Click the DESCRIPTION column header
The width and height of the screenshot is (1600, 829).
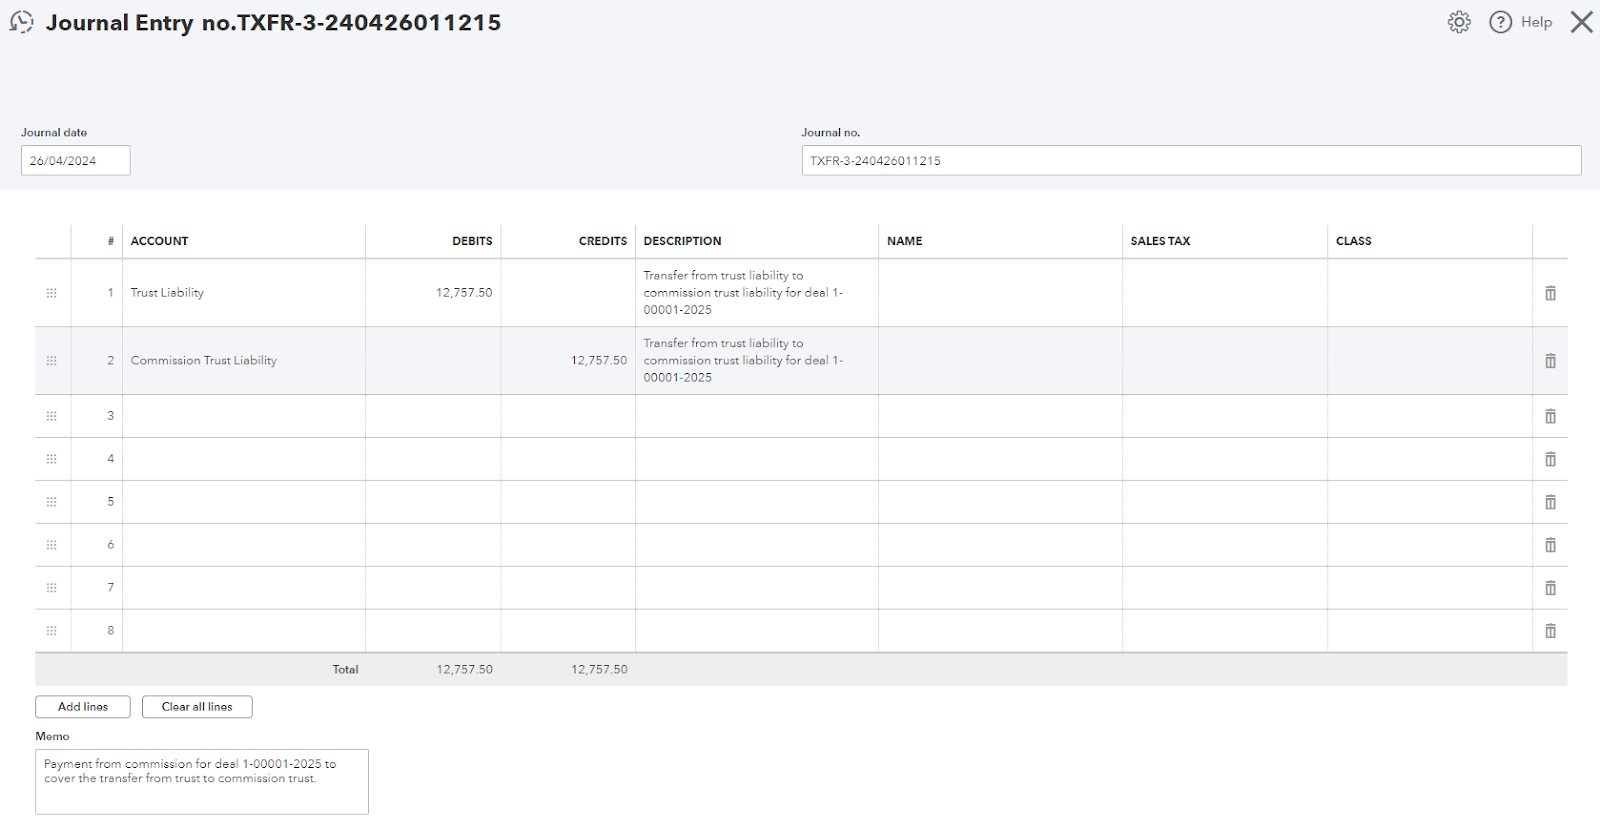coord(682,241)
